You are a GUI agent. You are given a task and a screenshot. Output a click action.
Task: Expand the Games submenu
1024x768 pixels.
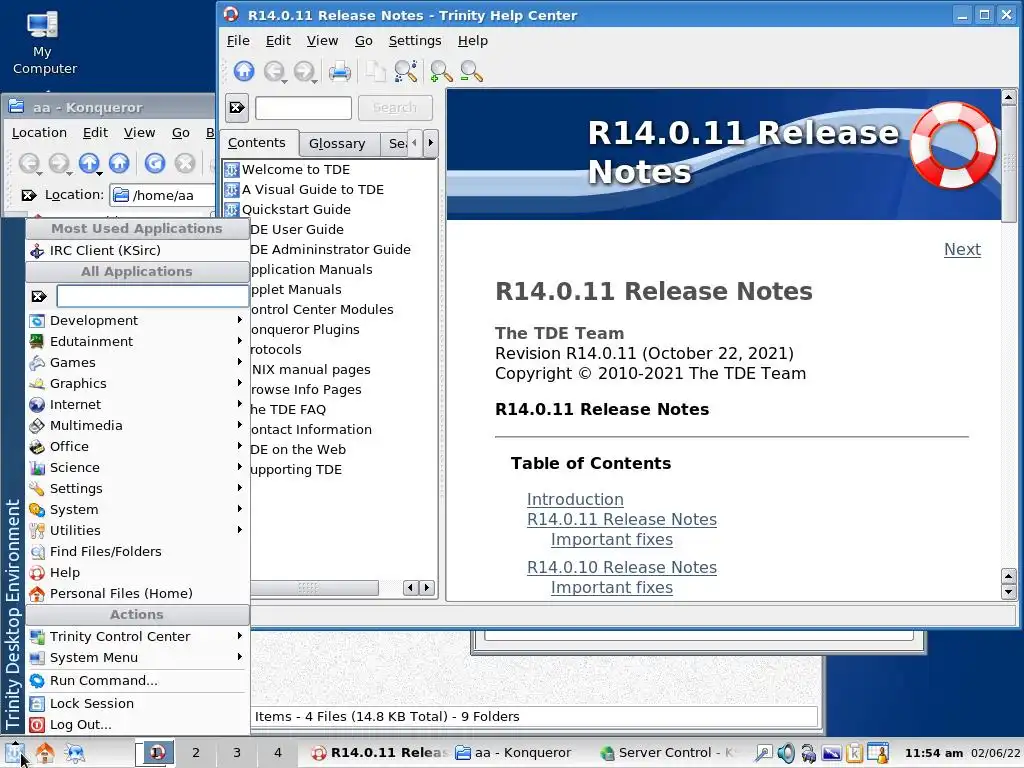(x=137, y=362)
